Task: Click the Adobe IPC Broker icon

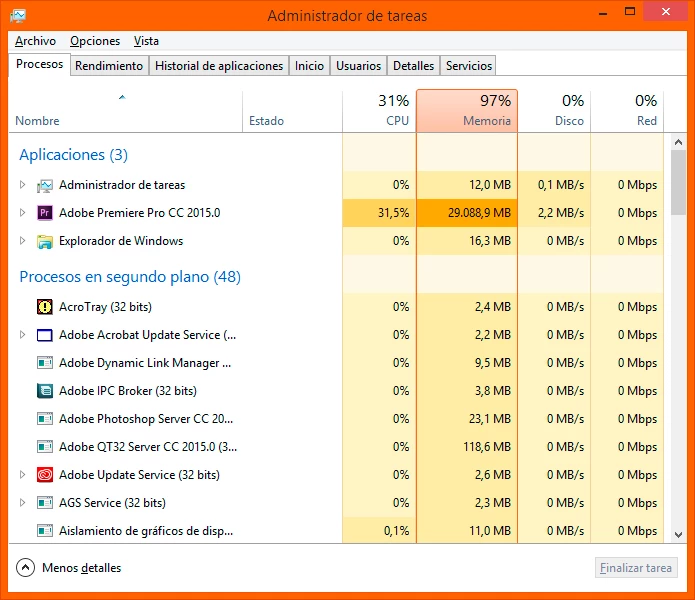Action: [44, 391]
